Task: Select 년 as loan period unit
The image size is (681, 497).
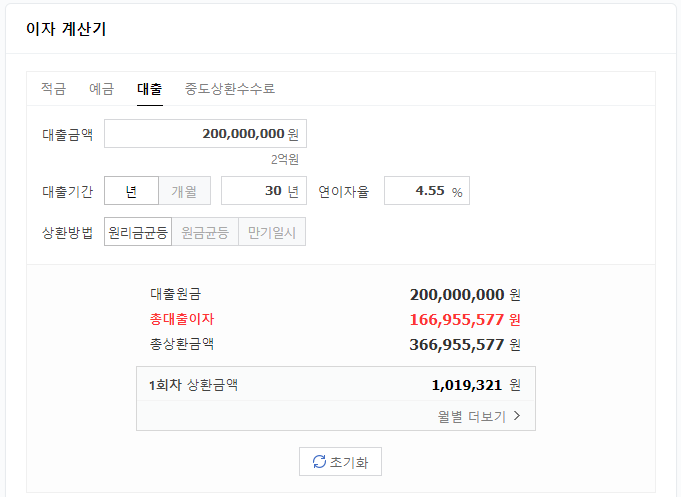Action: pos(131,191)
